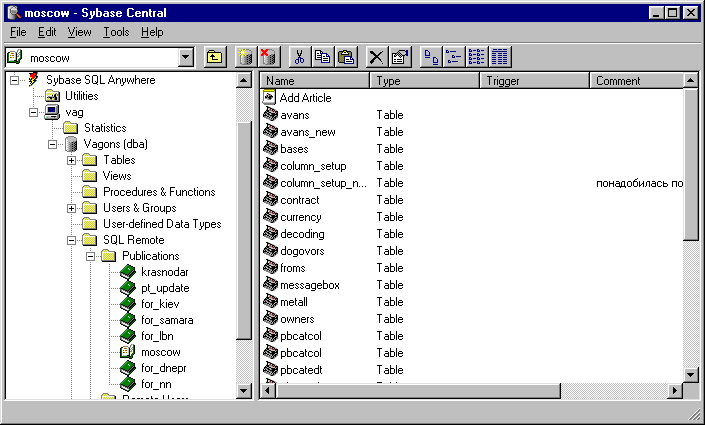This screenshot has width=705, height=425.
Task: Click tree pane scroll up arrow
Action: pos(243,81)
